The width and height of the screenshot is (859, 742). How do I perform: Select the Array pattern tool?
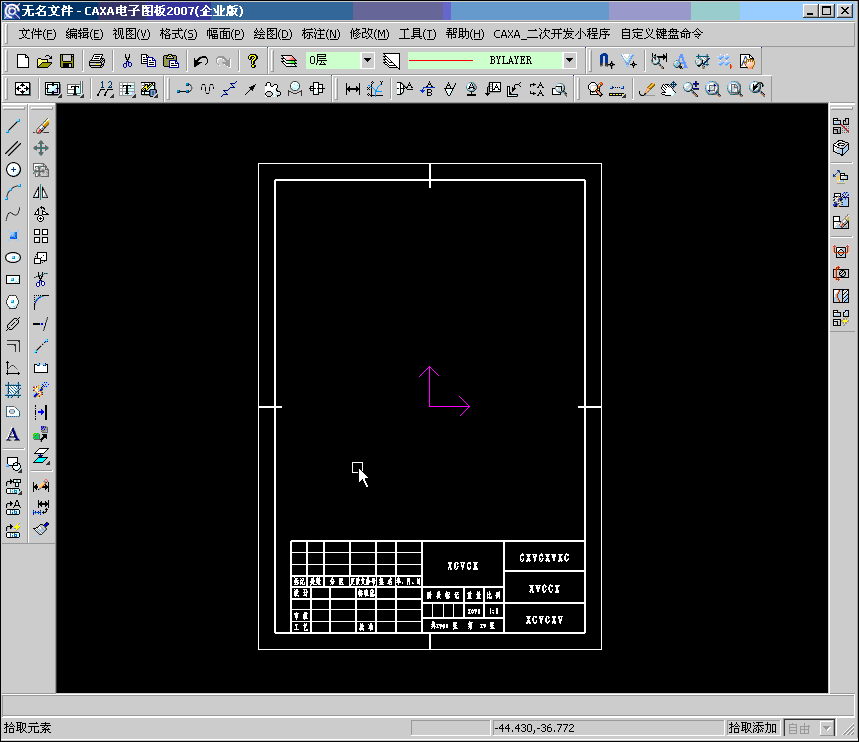pos(41,236)
